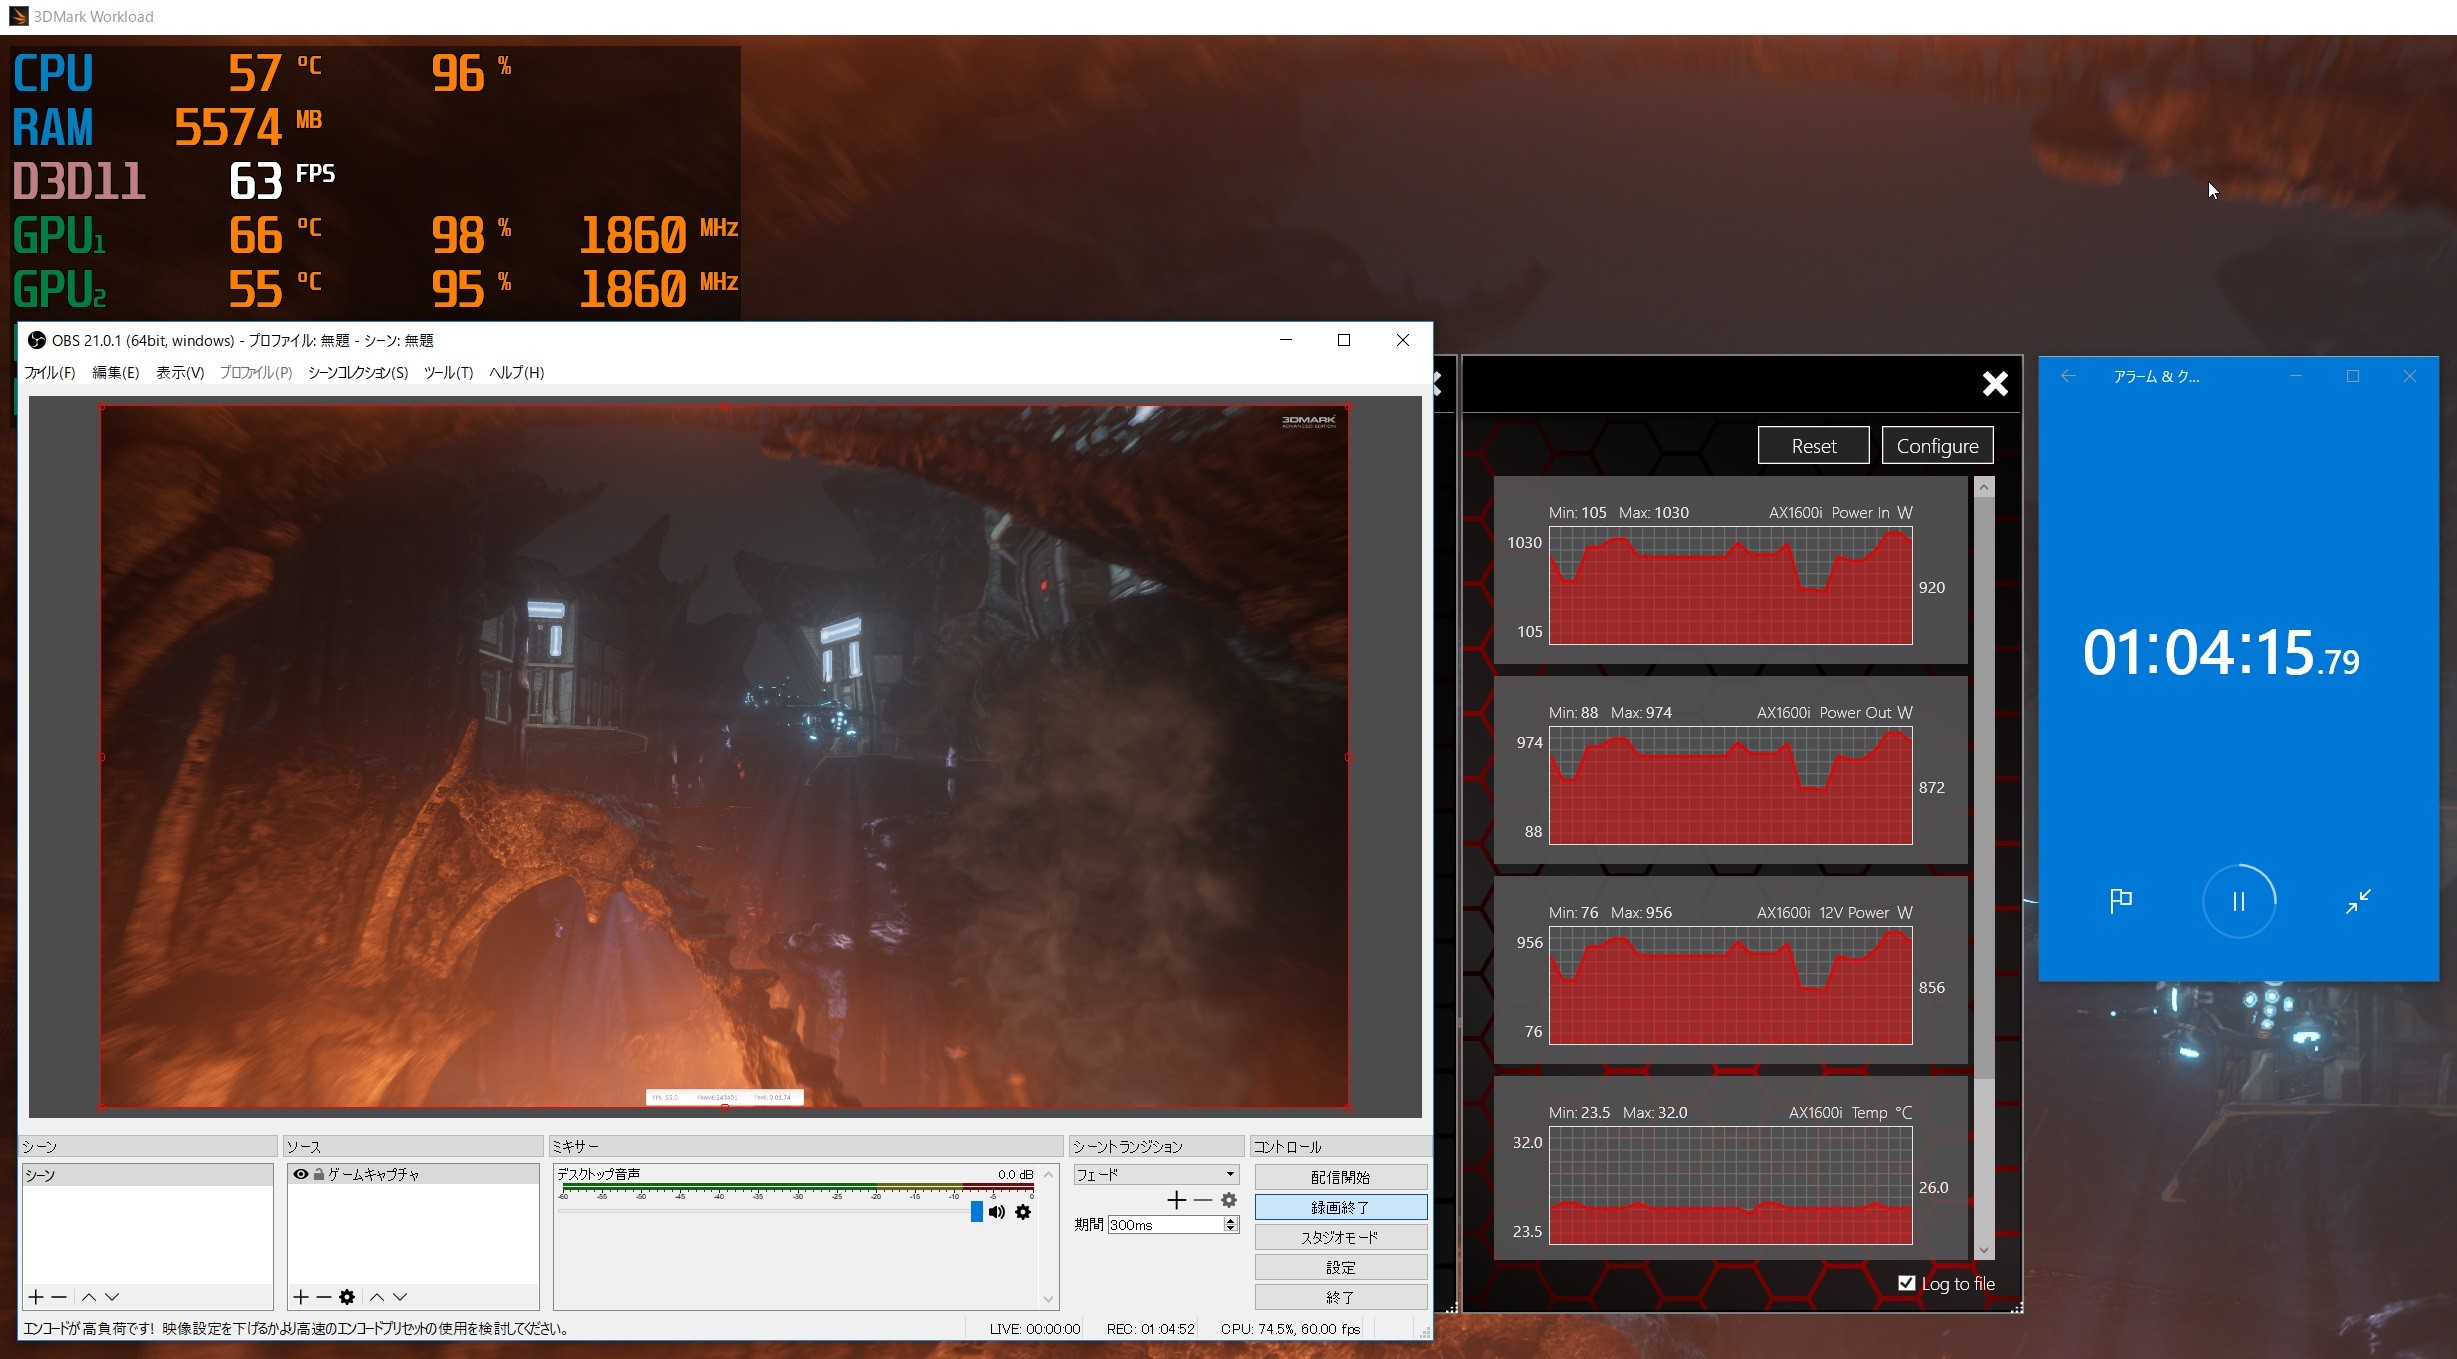Click スタジオモード studio mode button
This screenshot has height=1359, width=2457.
(x=1341, y=1237)
